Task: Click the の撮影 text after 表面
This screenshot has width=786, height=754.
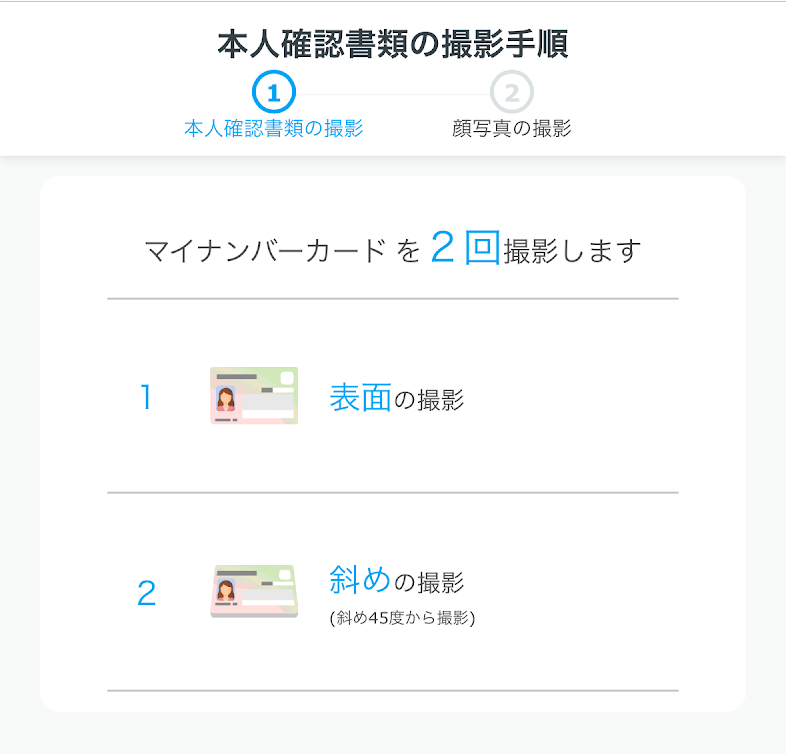Action: 429,400
